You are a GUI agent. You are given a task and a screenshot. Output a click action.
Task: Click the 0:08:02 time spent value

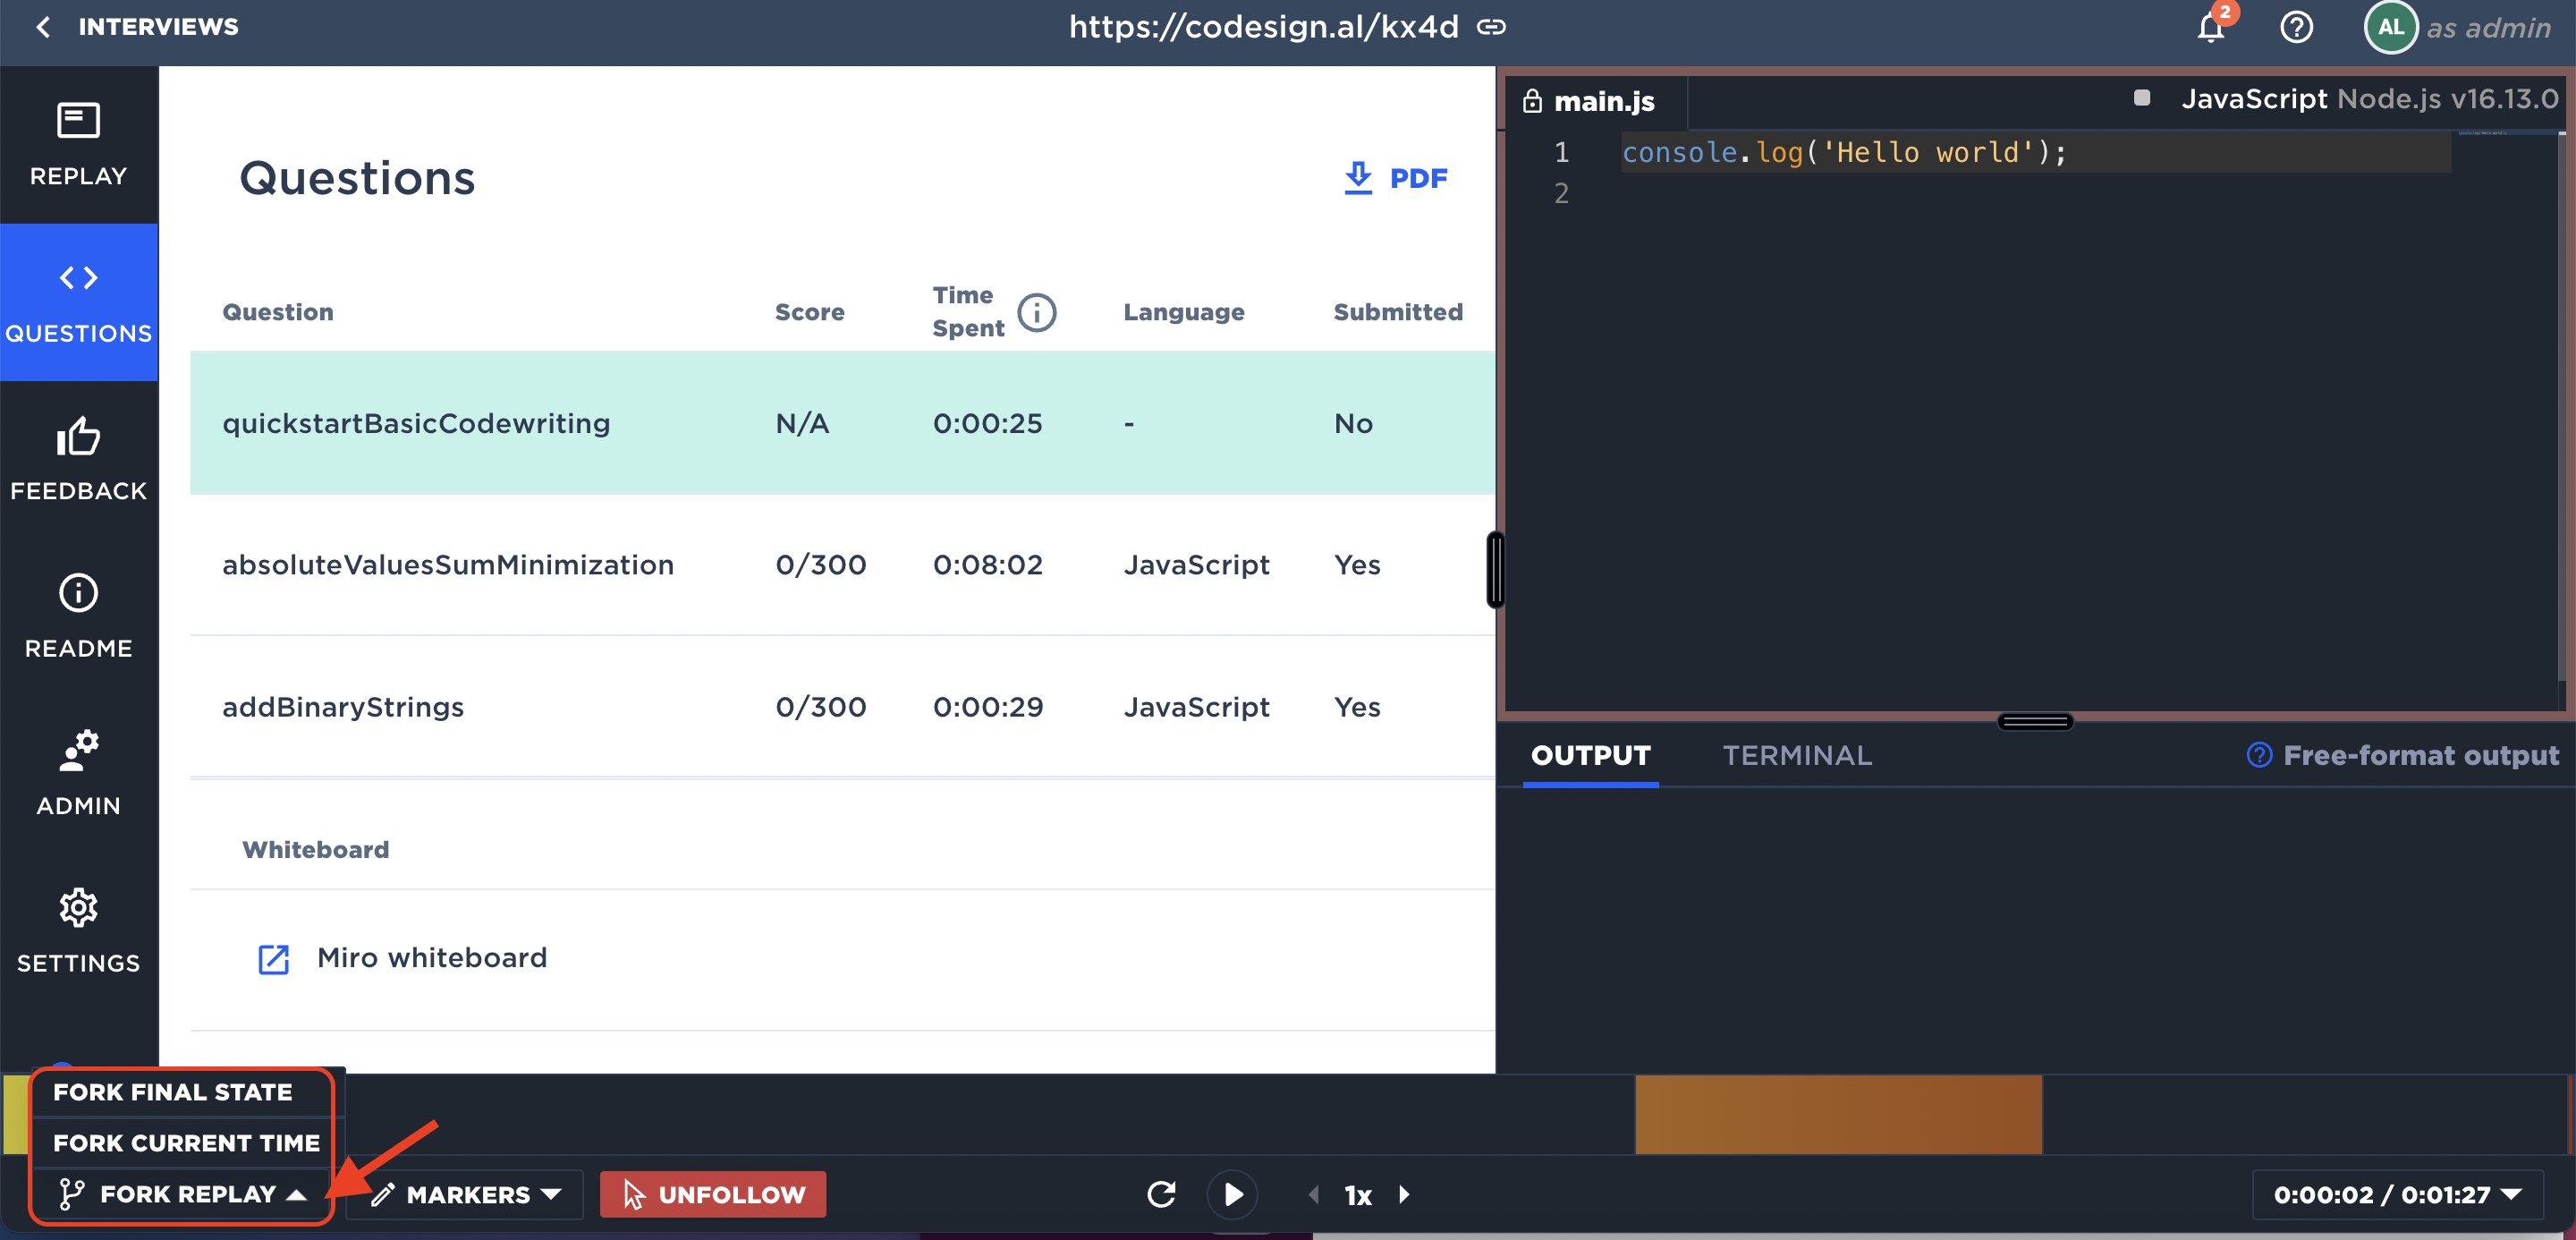pos(987,565)
